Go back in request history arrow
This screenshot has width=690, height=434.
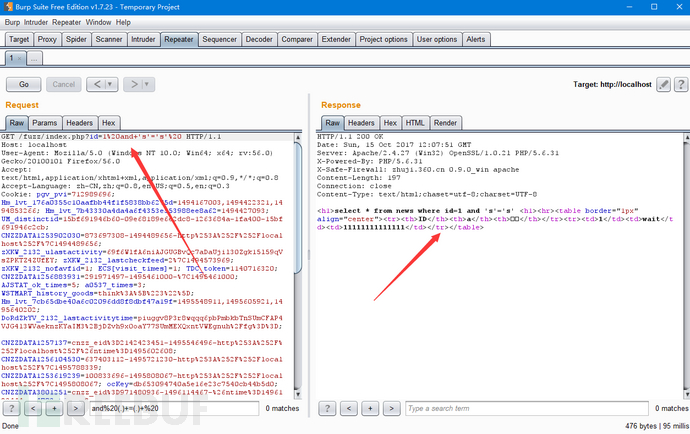coord(97,84)
